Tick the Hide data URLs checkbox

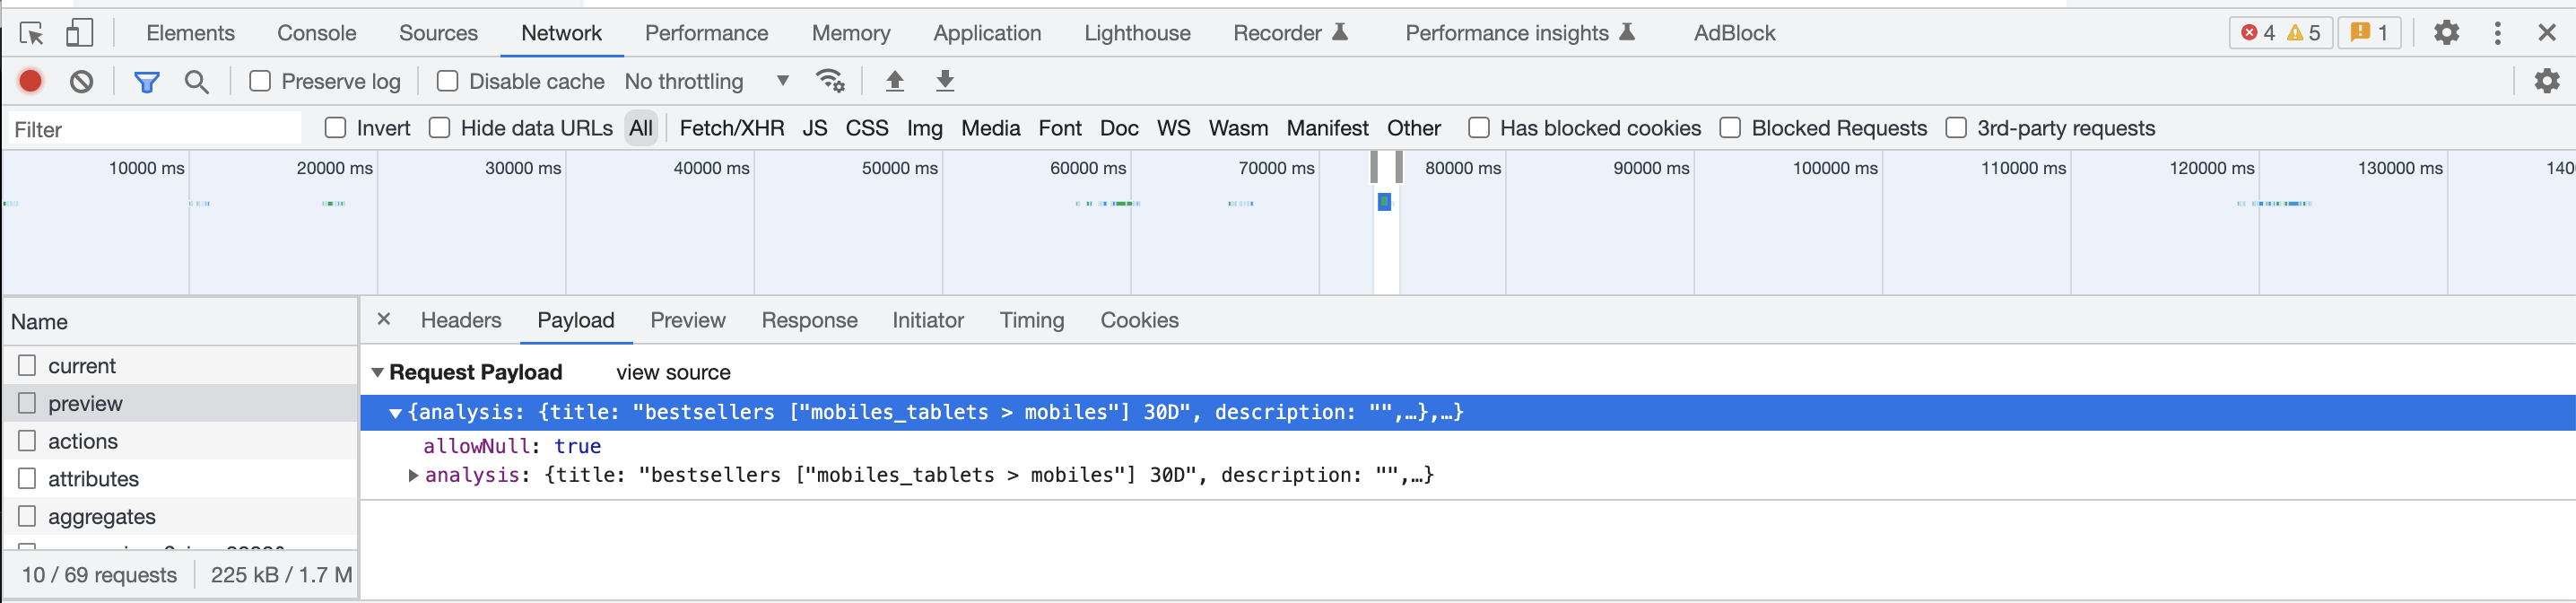click(439, 128)
